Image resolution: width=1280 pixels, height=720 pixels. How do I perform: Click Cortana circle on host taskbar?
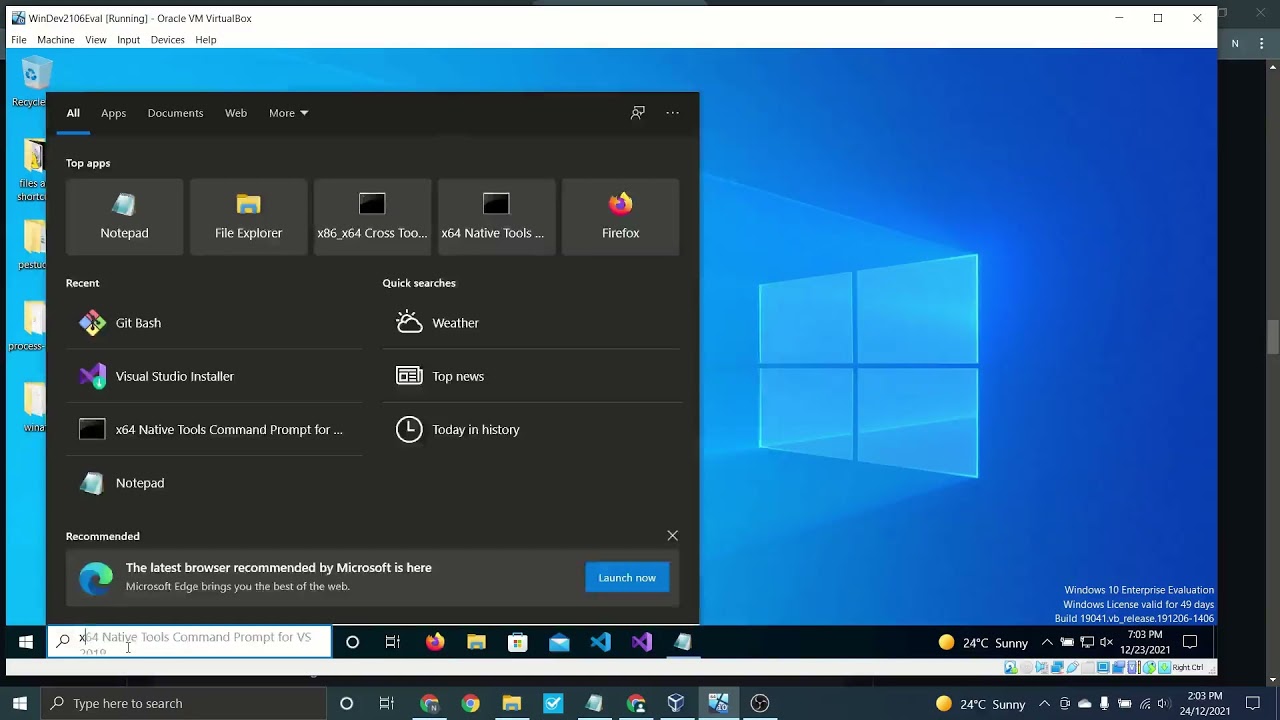[346, 704]
